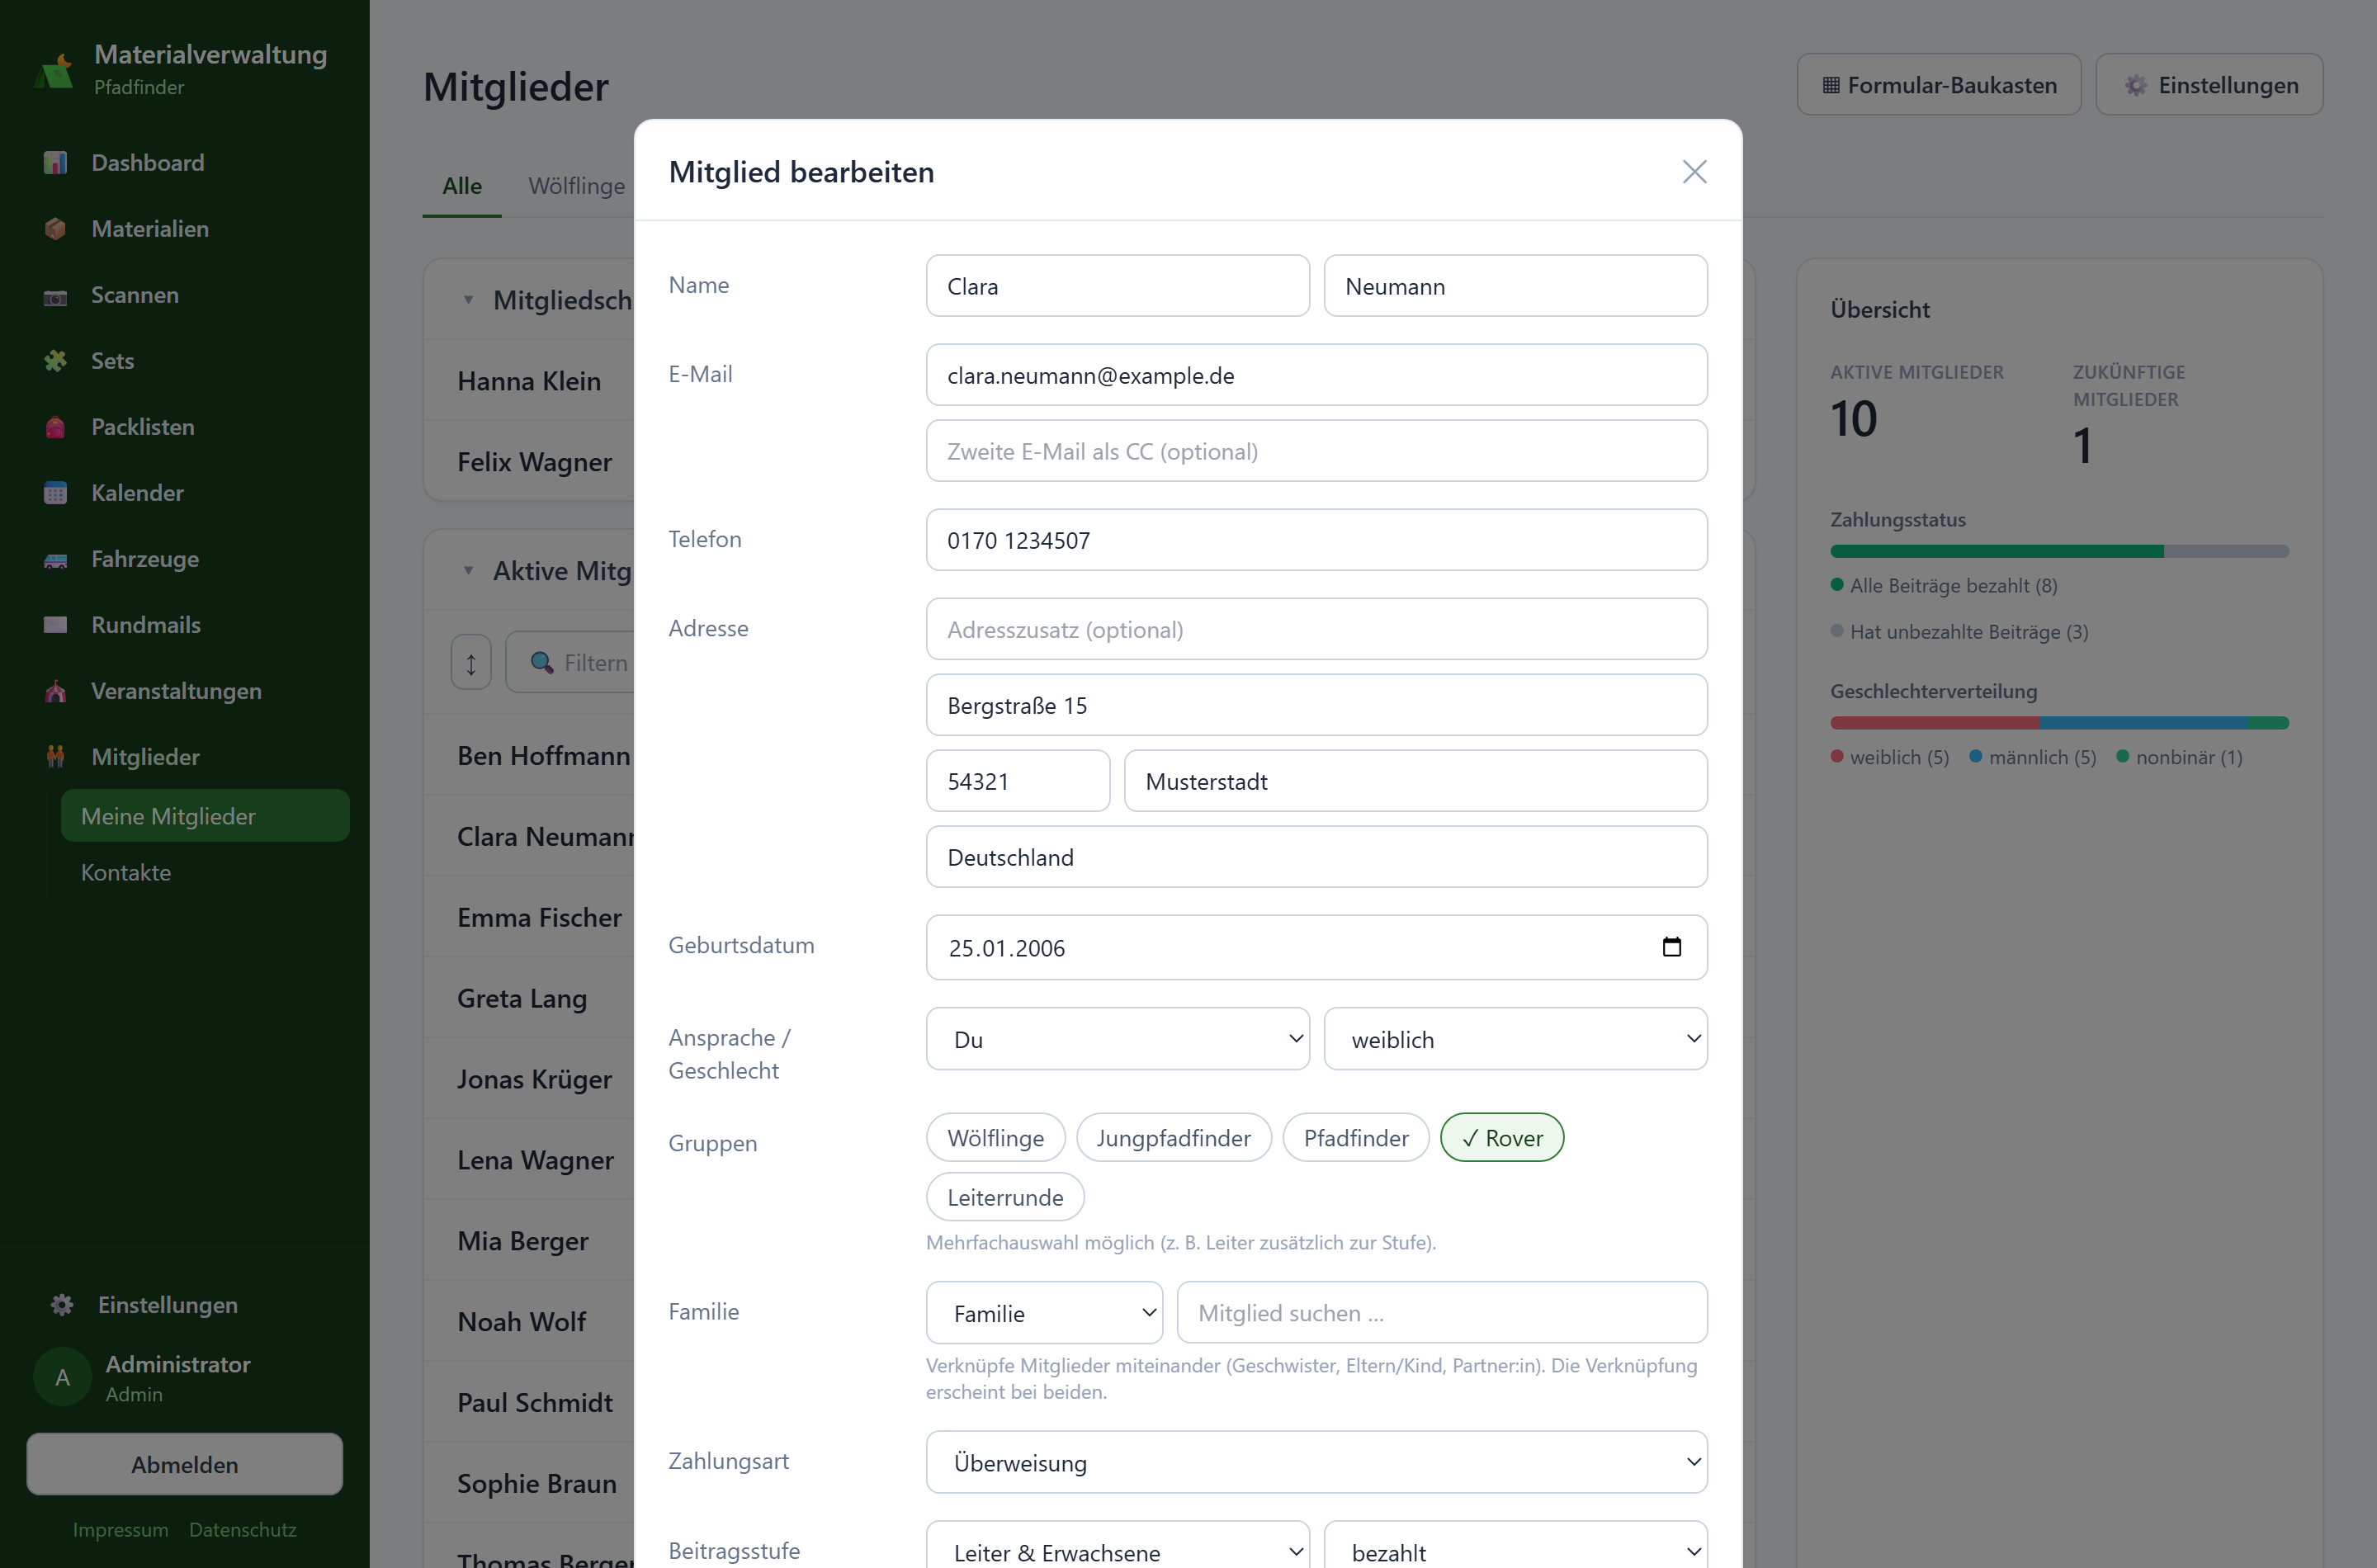Click the Administrator avatar circle

point(62,1378)
